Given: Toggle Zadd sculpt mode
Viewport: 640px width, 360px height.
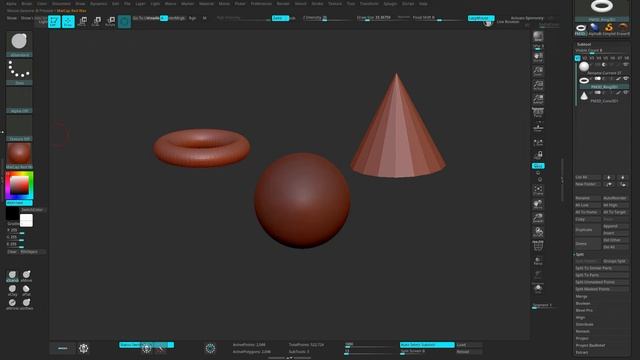Looking at the screenshot, I should click(x=280, y=18).
